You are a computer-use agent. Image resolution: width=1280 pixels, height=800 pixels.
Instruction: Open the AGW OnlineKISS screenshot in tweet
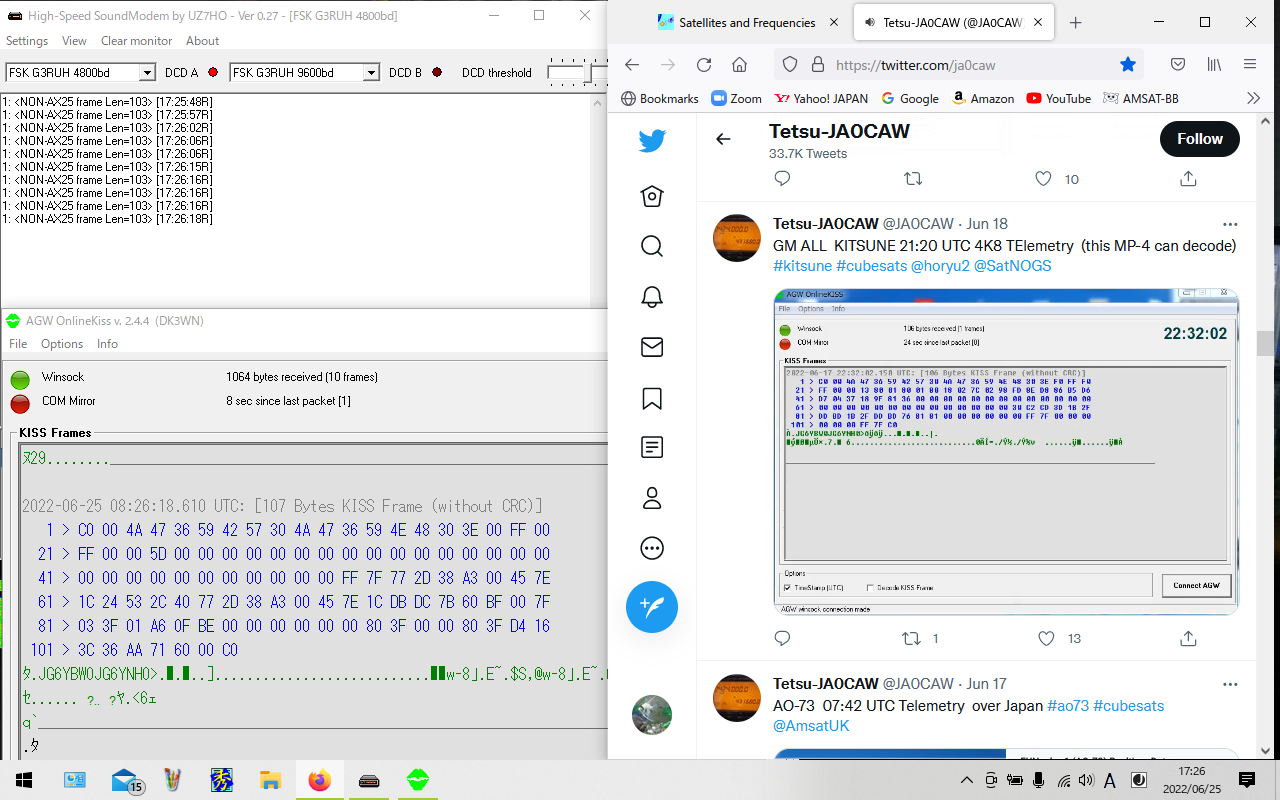(x=1006, y=451)
